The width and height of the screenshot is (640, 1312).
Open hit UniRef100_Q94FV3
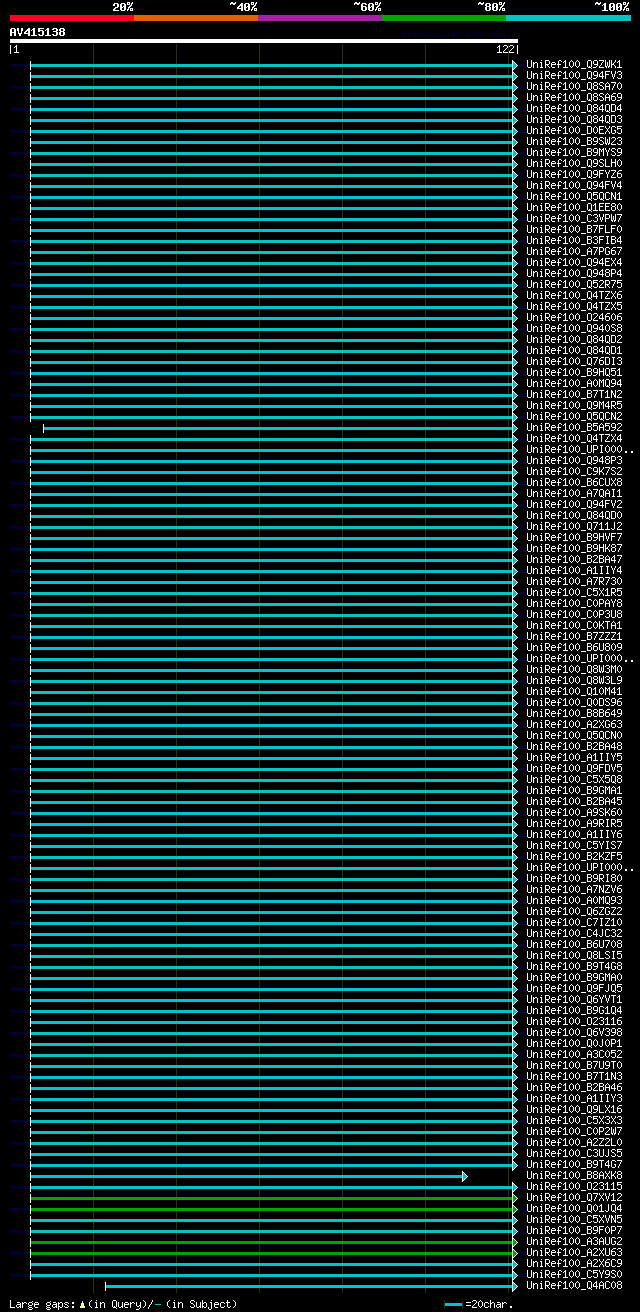click(574, 76)
